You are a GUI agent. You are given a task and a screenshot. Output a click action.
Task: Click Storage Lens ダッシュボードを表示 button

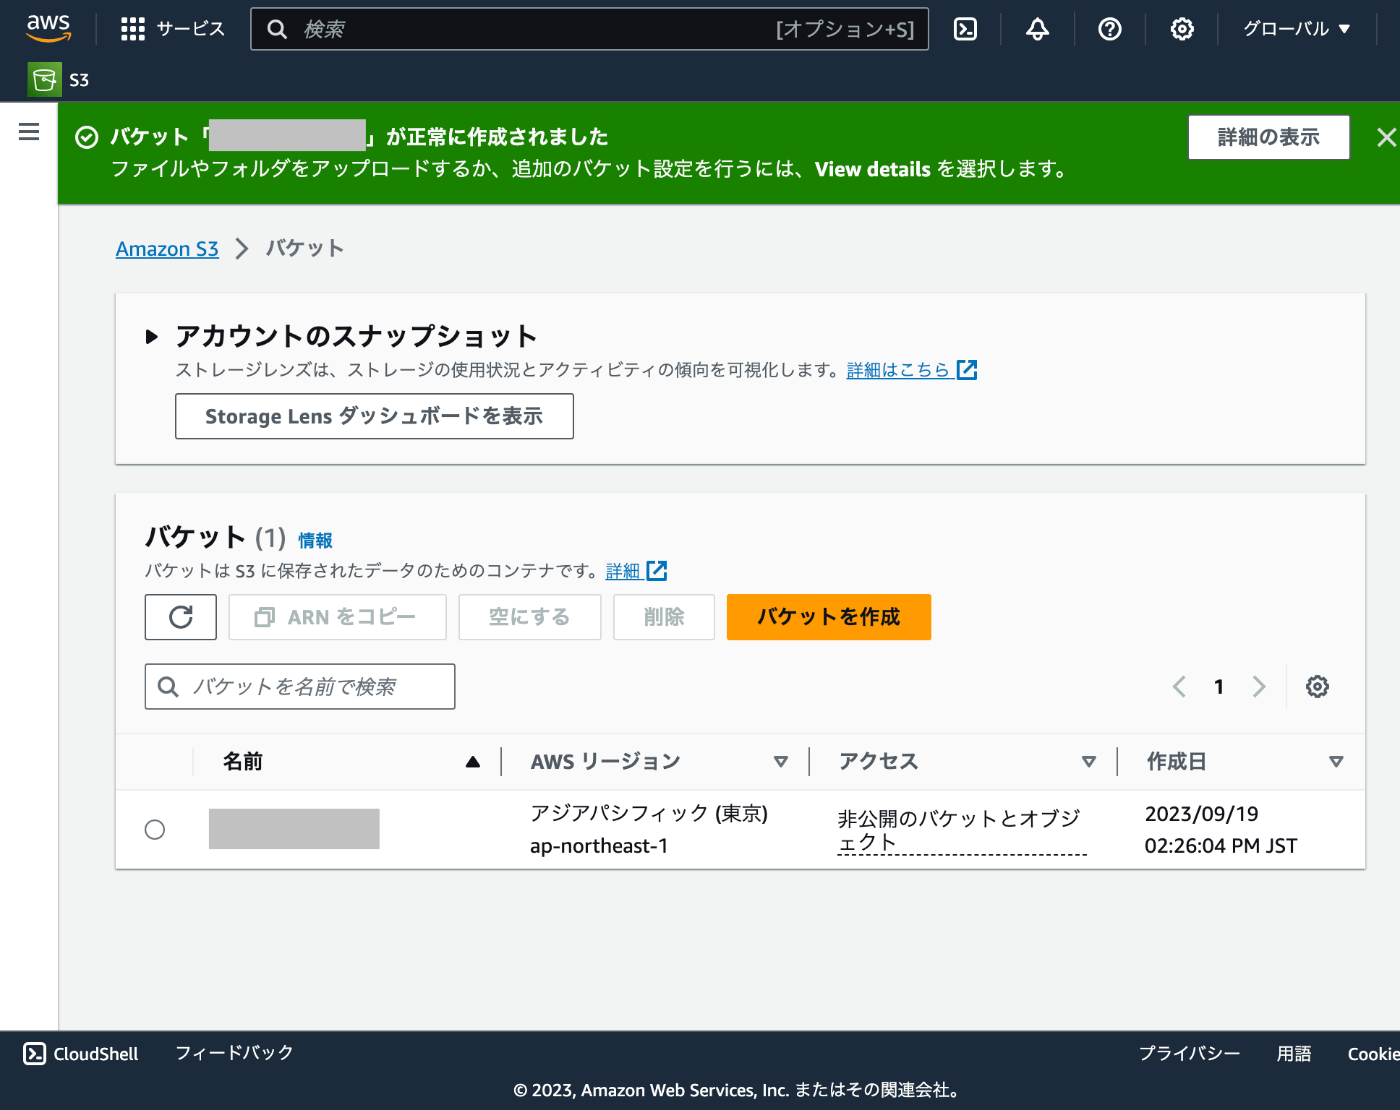click(x=374, y=416)
